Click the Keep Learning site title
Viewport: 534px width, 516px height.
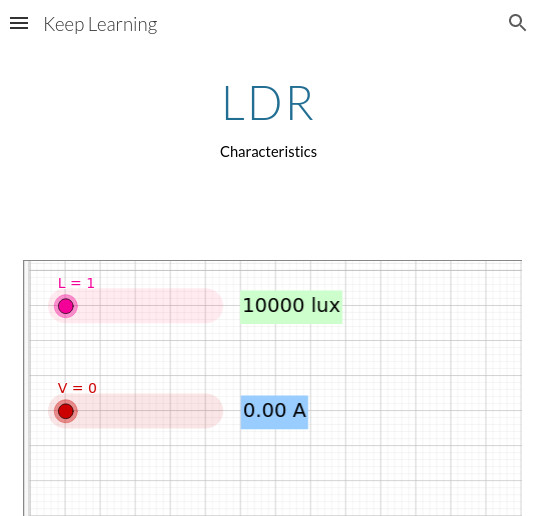(x=100, y=25)
